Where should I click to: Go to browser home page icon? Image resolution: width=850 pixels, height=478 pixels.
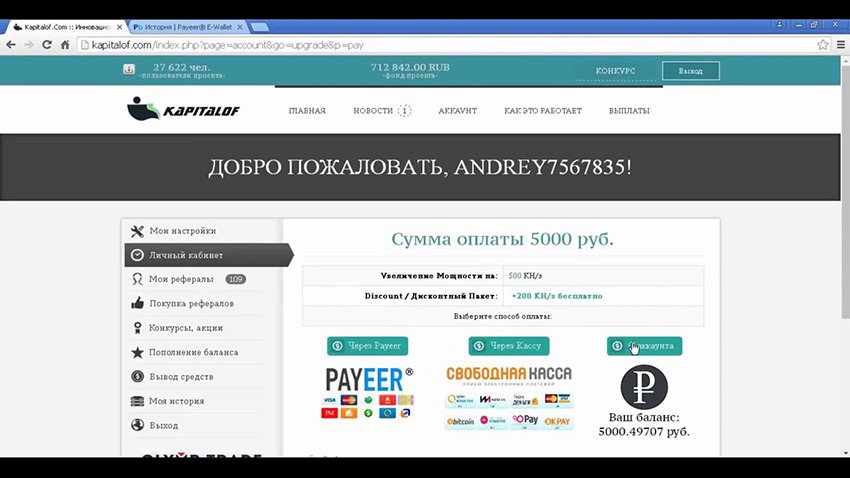click(65, 45)
